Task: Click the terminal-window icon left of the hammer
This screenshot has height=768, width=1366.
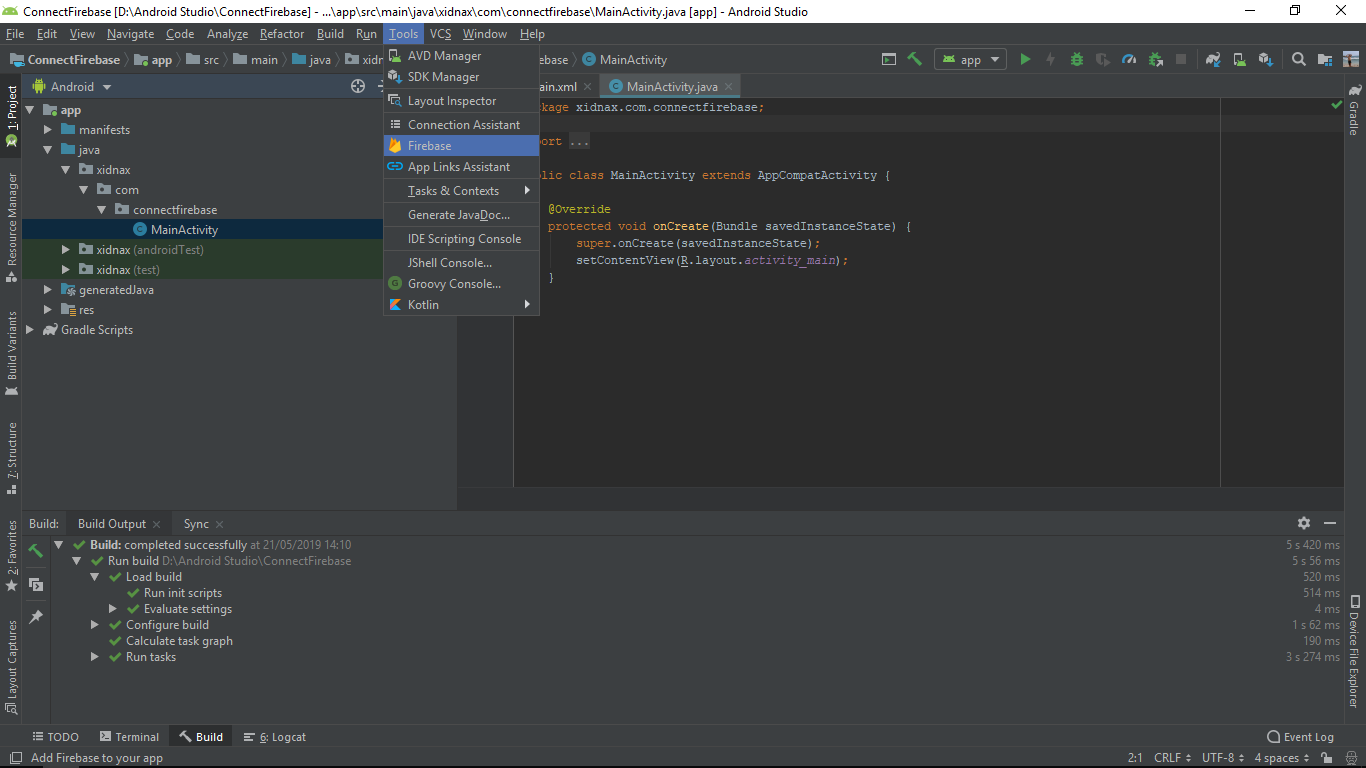Action: (x=888, y=59)
